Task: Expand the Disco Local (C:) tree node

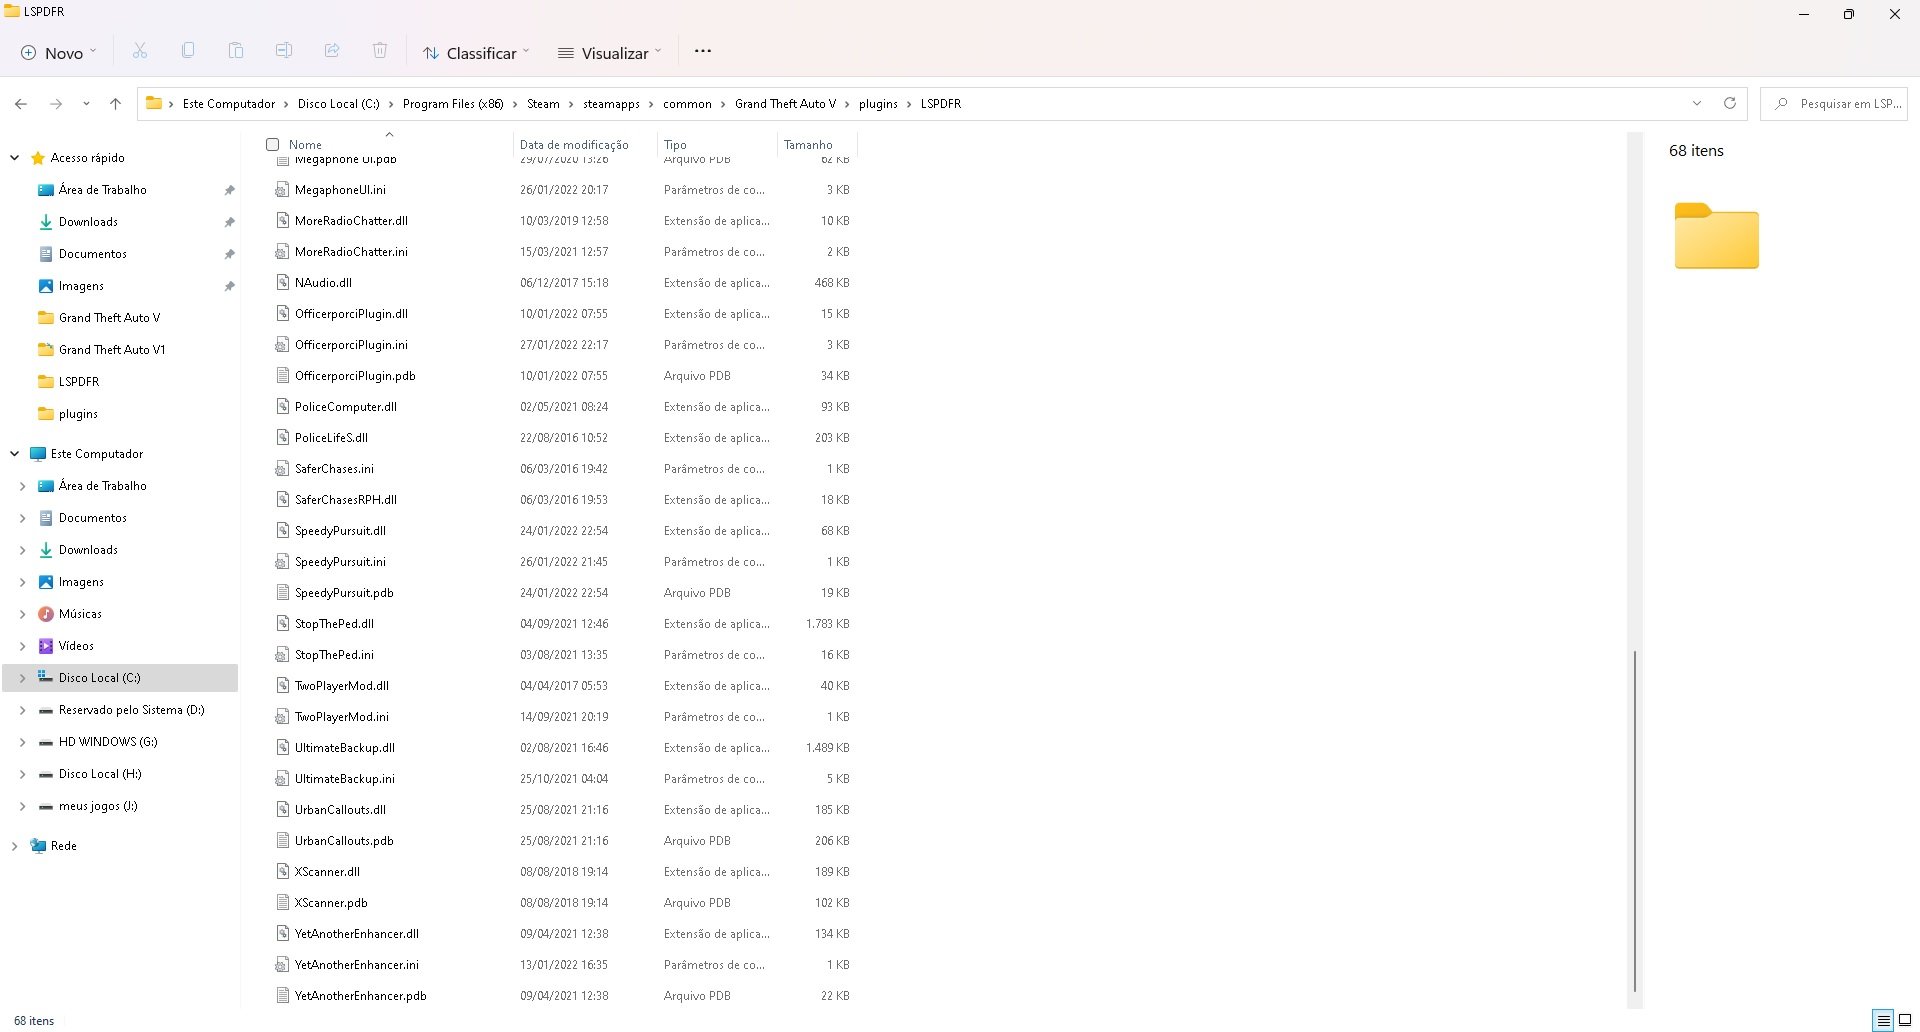Action: click(x=22, y=678)
